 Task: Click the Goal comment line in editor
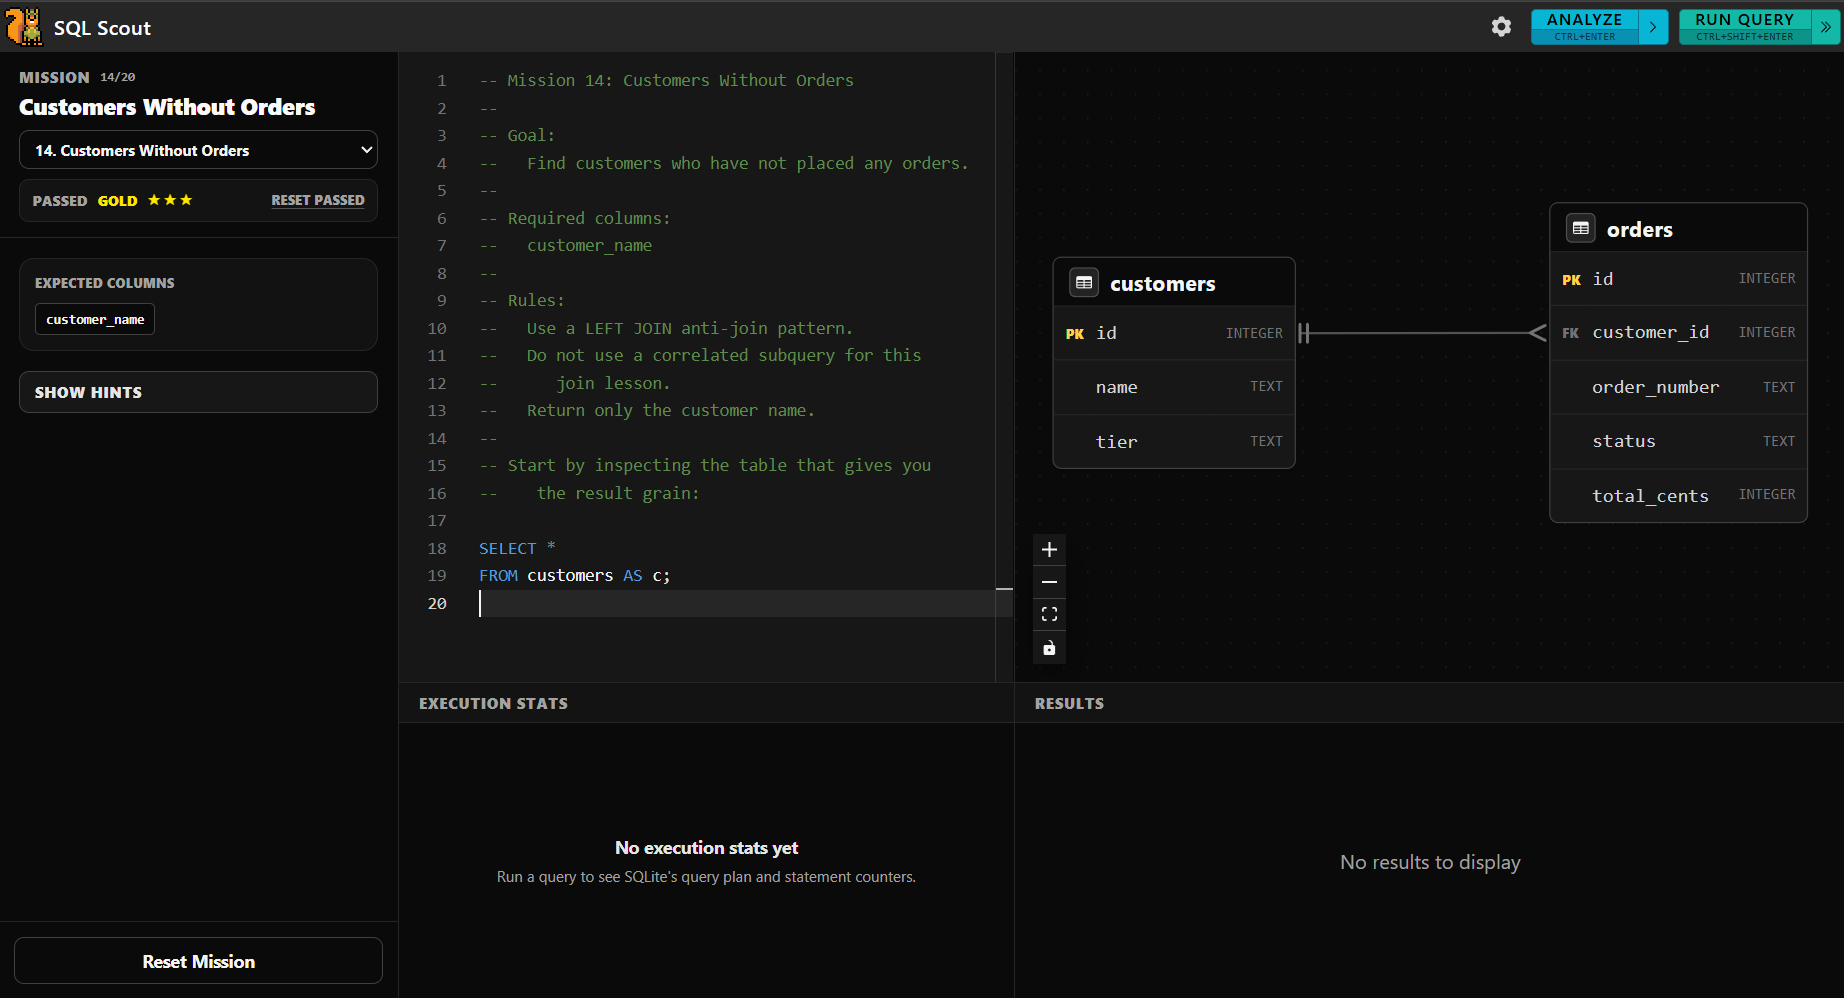(x=517, y=135)
